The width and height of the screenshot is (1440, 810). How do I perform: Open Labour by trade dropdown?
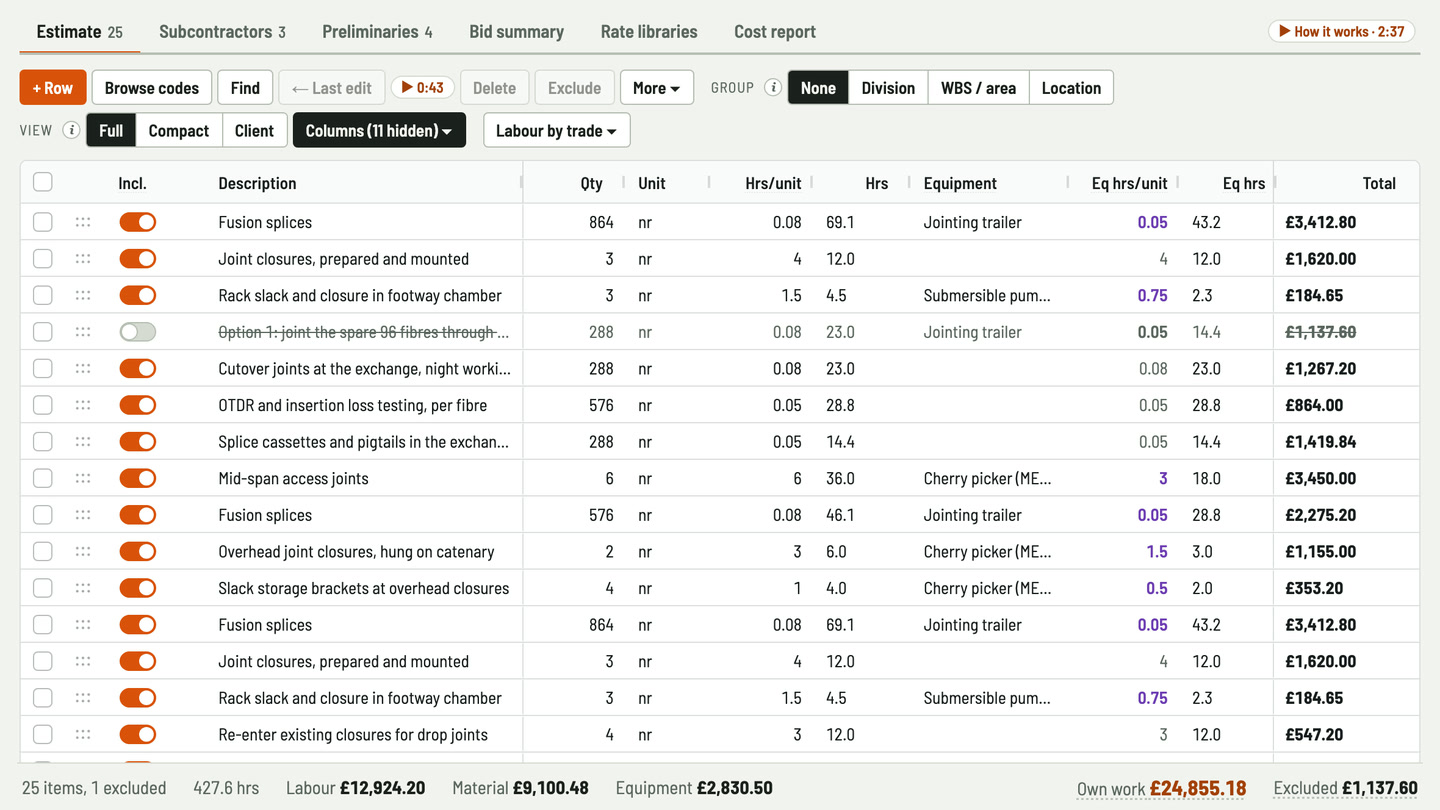556,130
